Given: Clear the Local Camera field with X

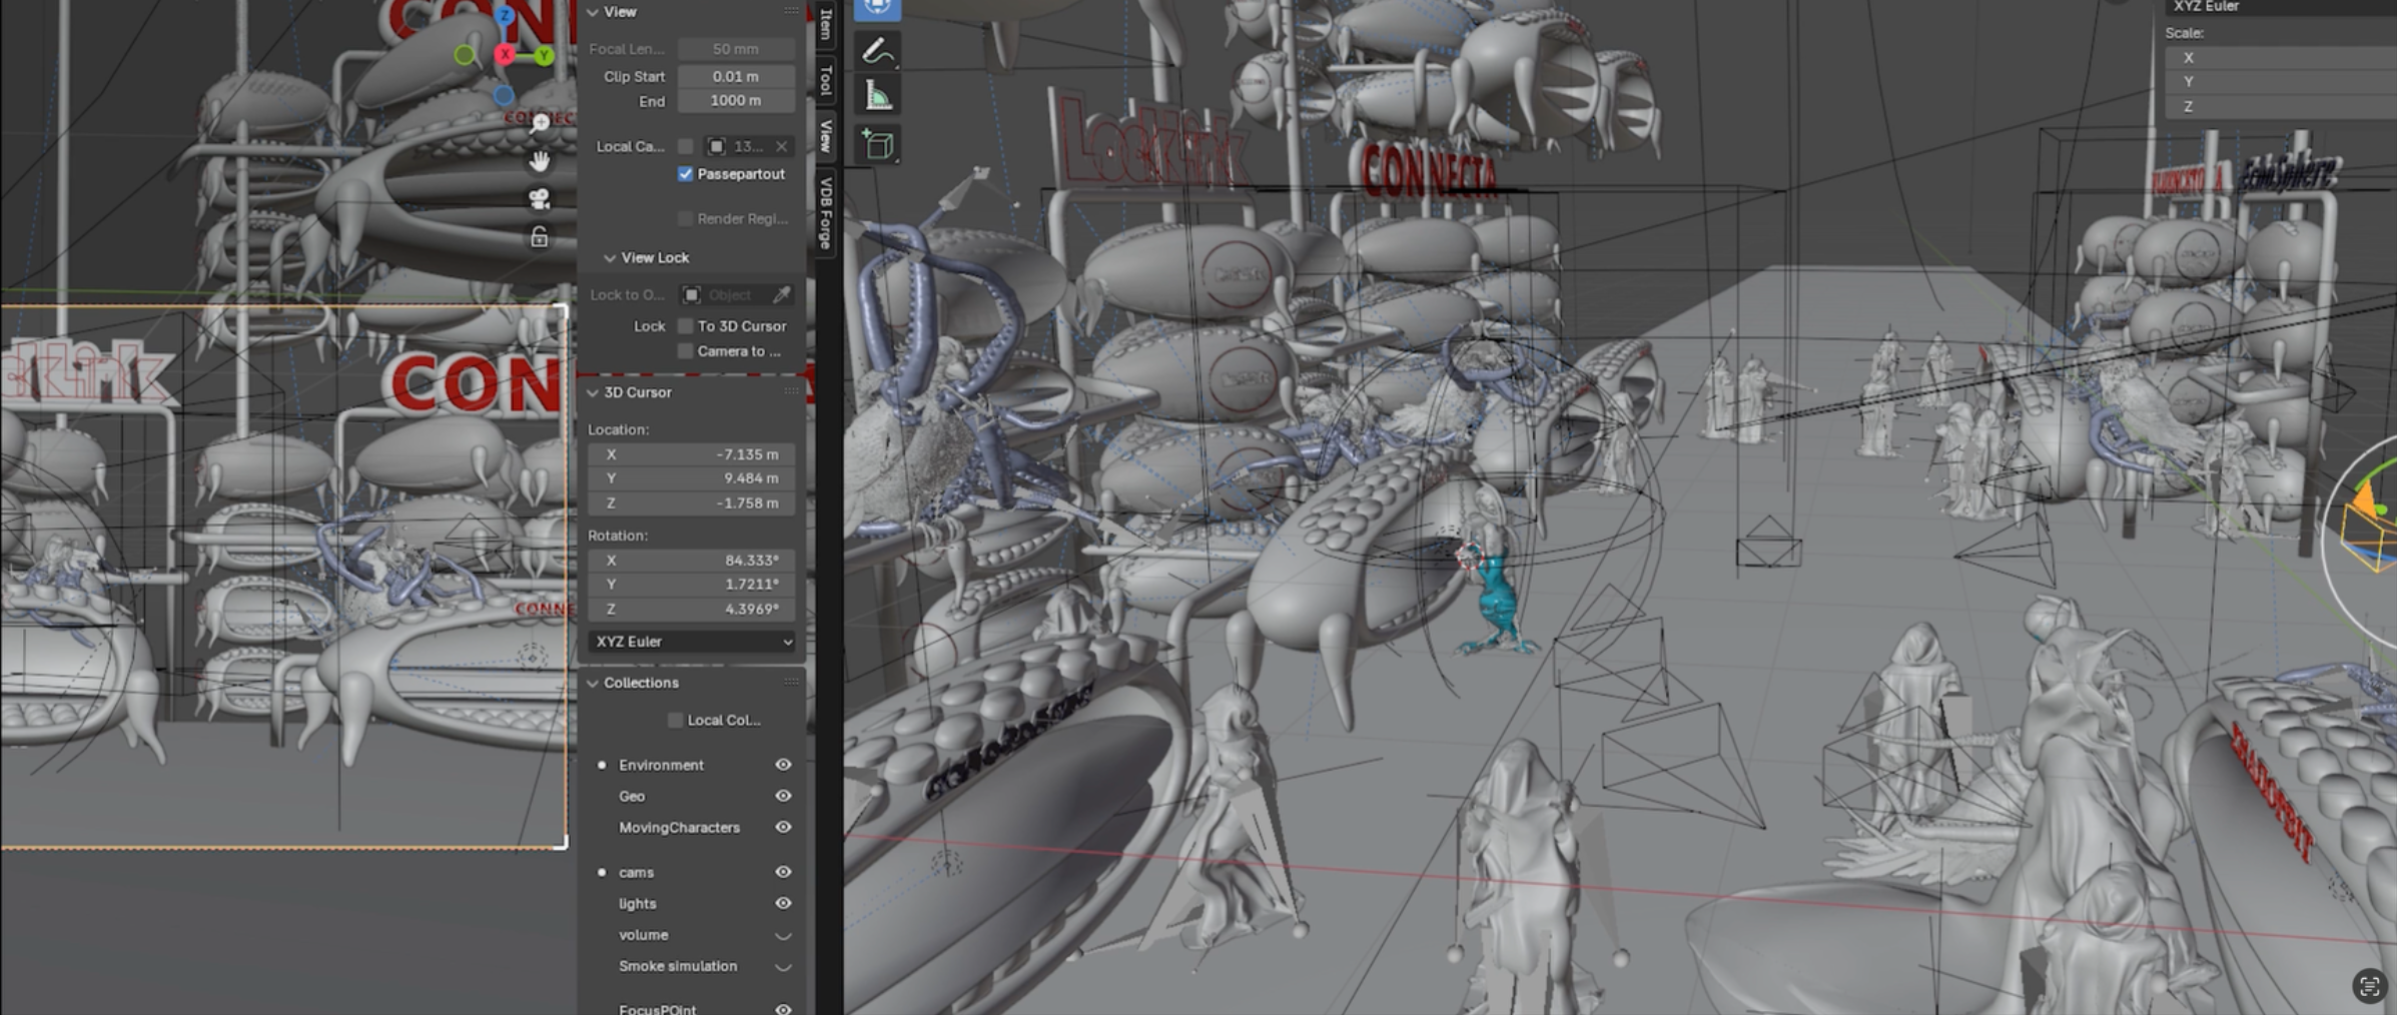Looking at the screenshot, I should tap(781, 147).
